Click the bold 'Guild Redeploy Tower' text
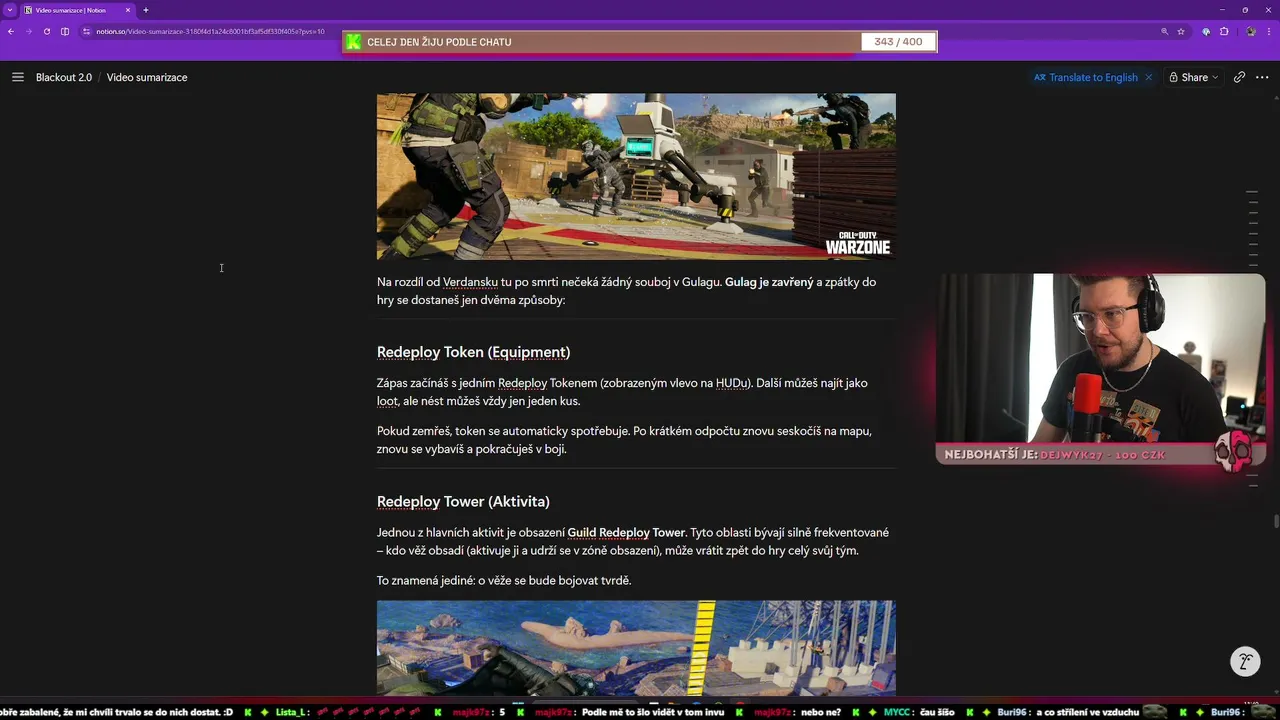Viewport: 1280px width, 720px height. point(626,533)
